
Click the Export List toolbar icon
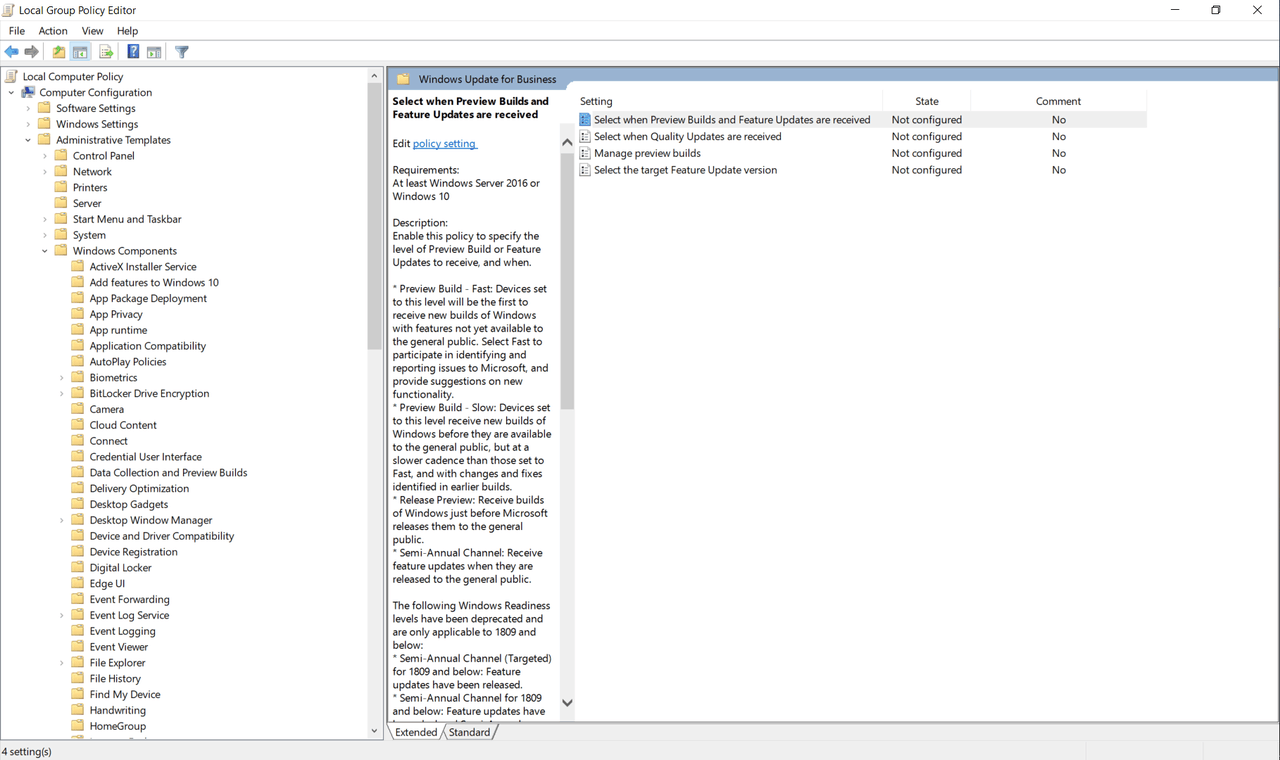click(x=106, y=52)
